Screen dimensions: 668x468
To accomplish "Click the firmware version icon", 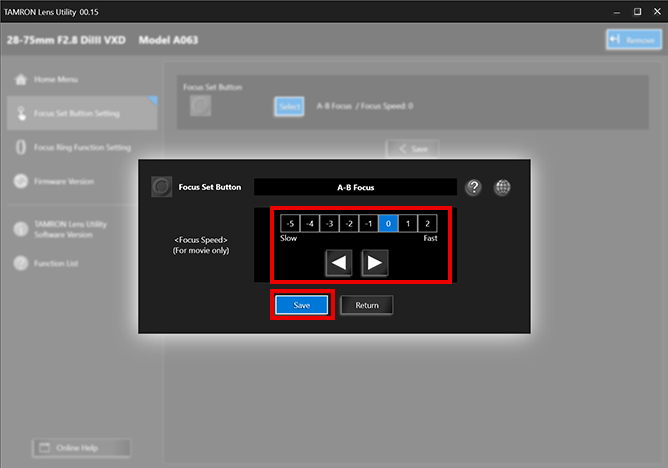I will tap(20, 181).
